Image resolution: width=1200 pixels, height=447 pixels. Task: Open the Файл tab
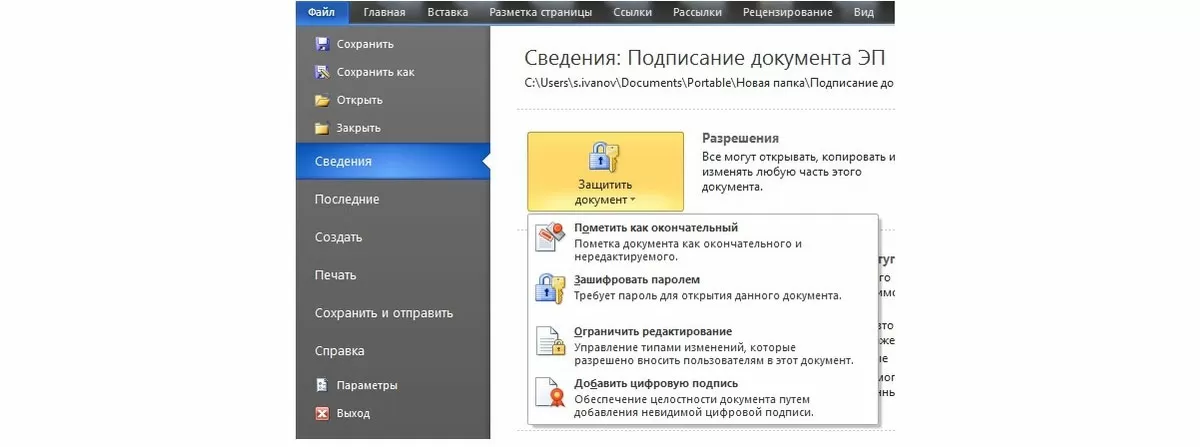pos(323,12)
